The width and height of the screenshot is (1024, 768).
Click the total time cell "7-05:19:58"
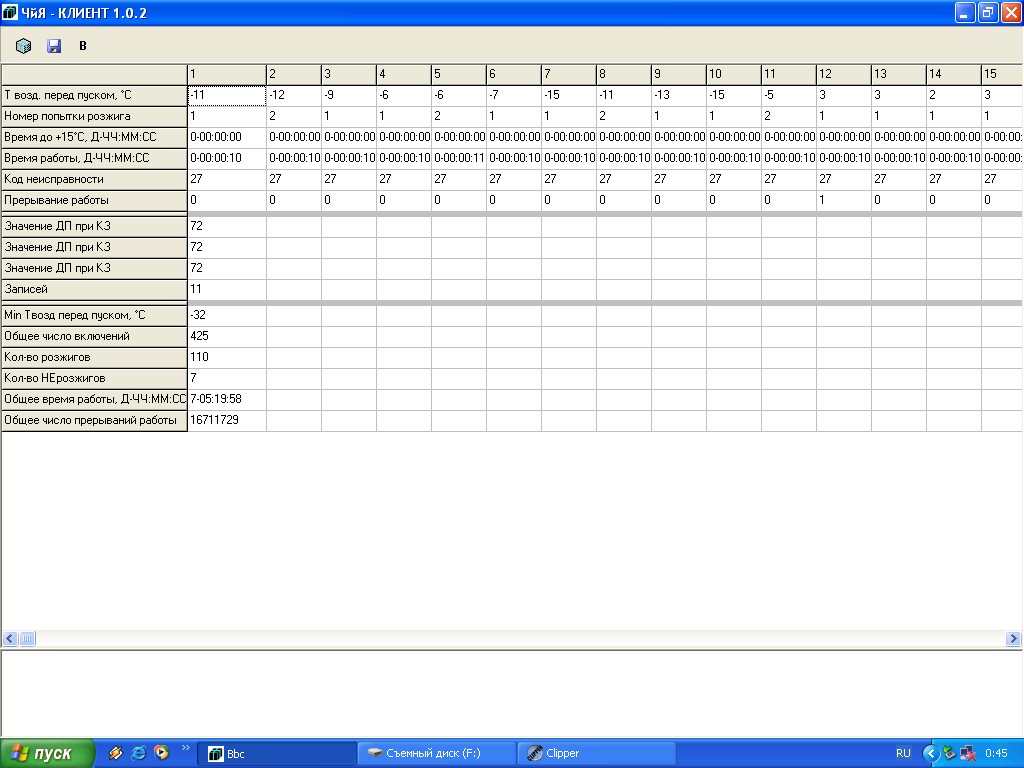(227, 399)
